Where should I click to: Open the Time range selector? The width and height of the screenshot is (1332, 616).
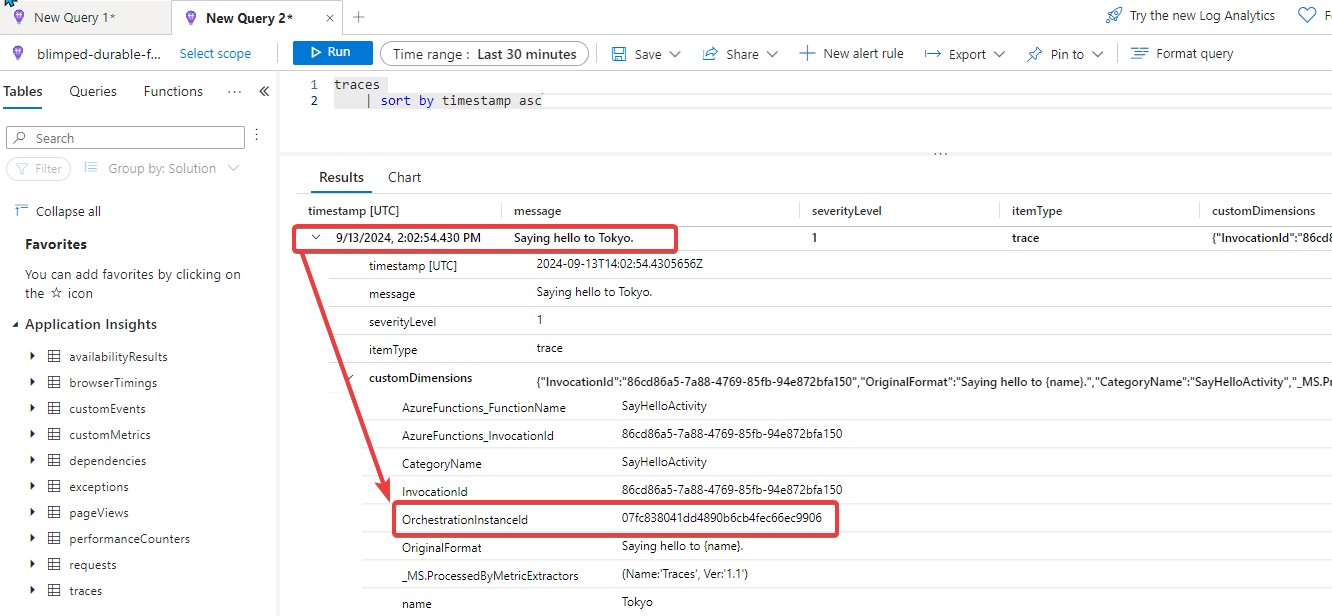point(485,54)
